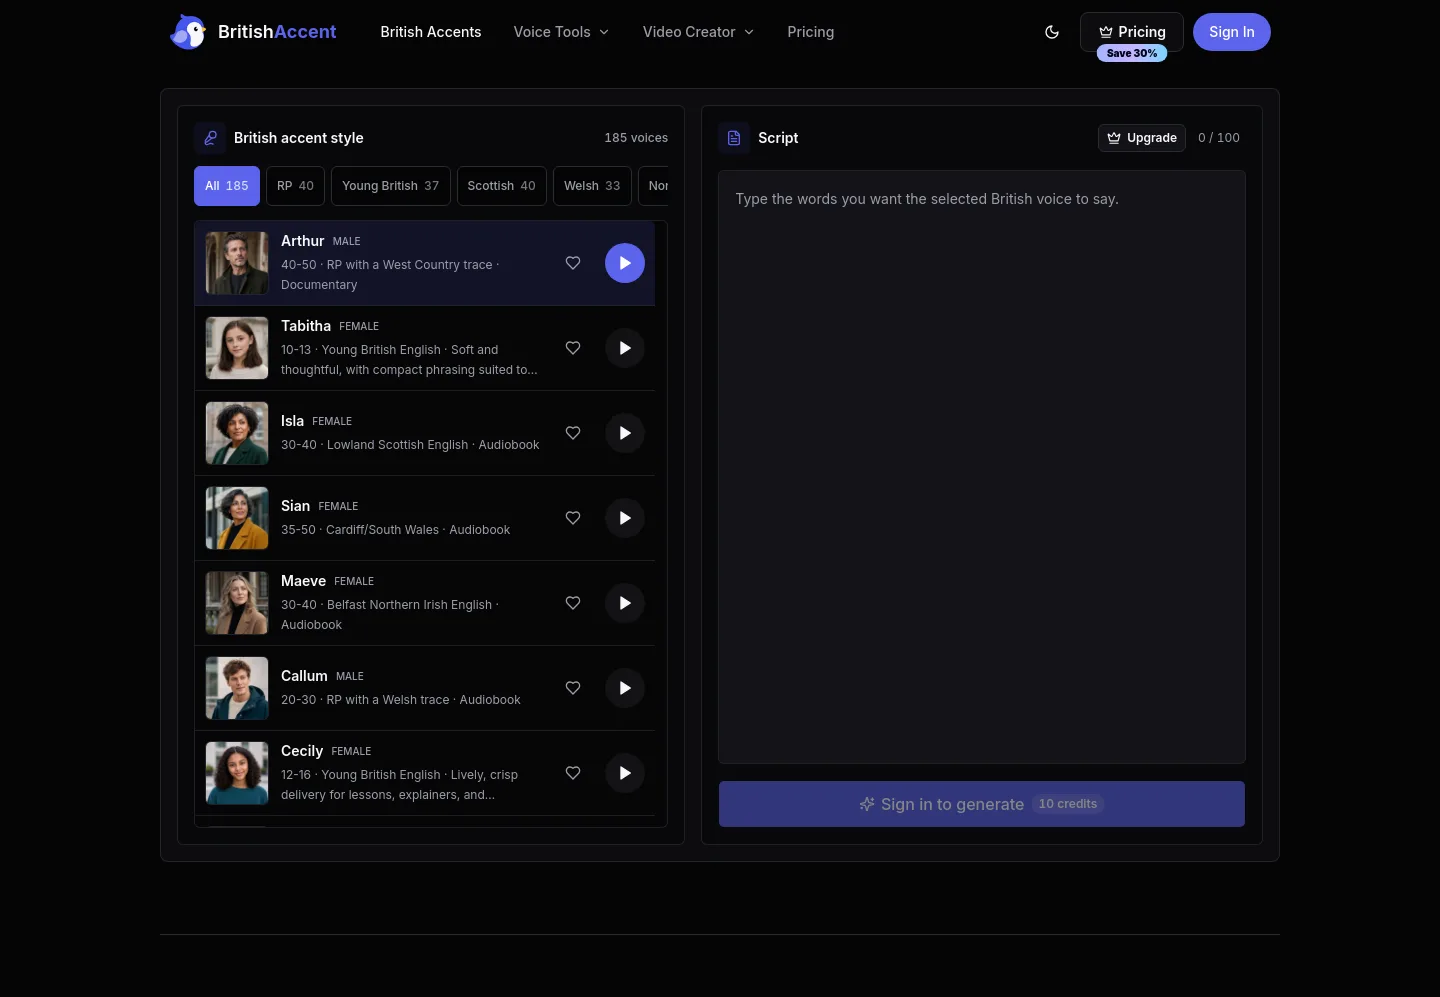1440x997 pixels.
Task: Open the British Accents nav item
Action: (431, 32)
